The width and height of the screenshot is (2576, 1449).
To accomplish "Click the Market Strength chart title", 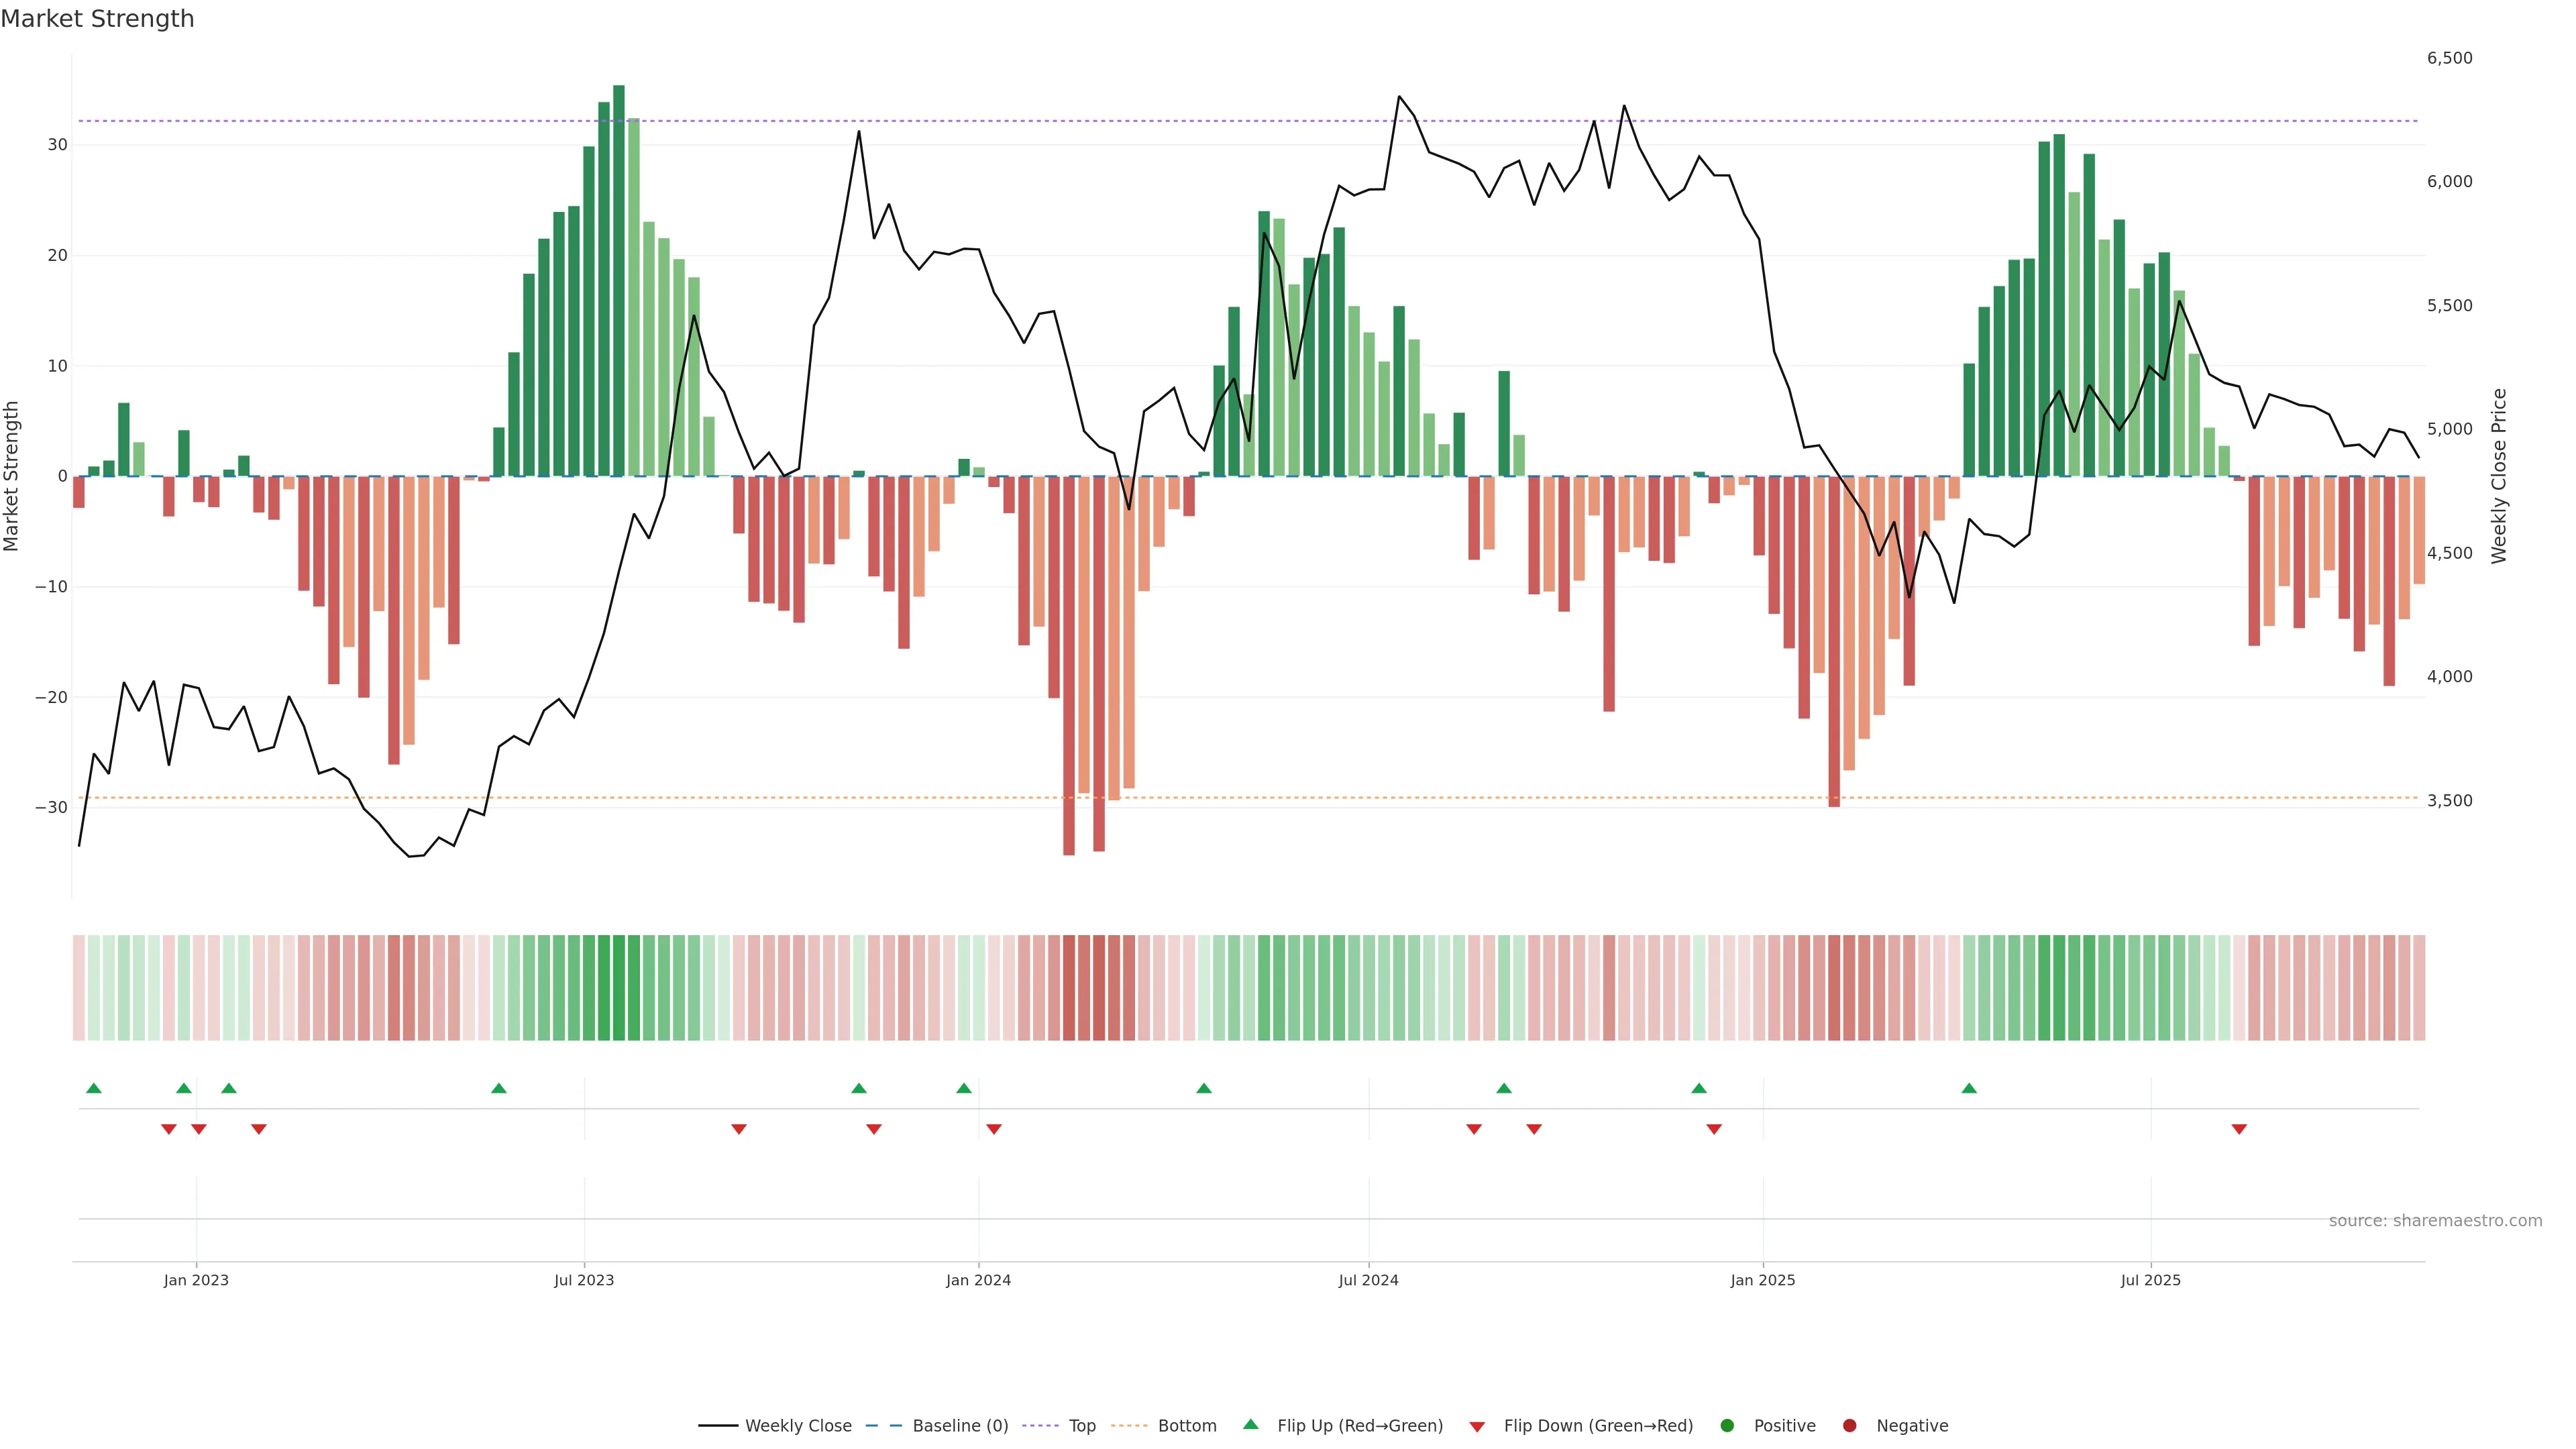I will point(97,19).
